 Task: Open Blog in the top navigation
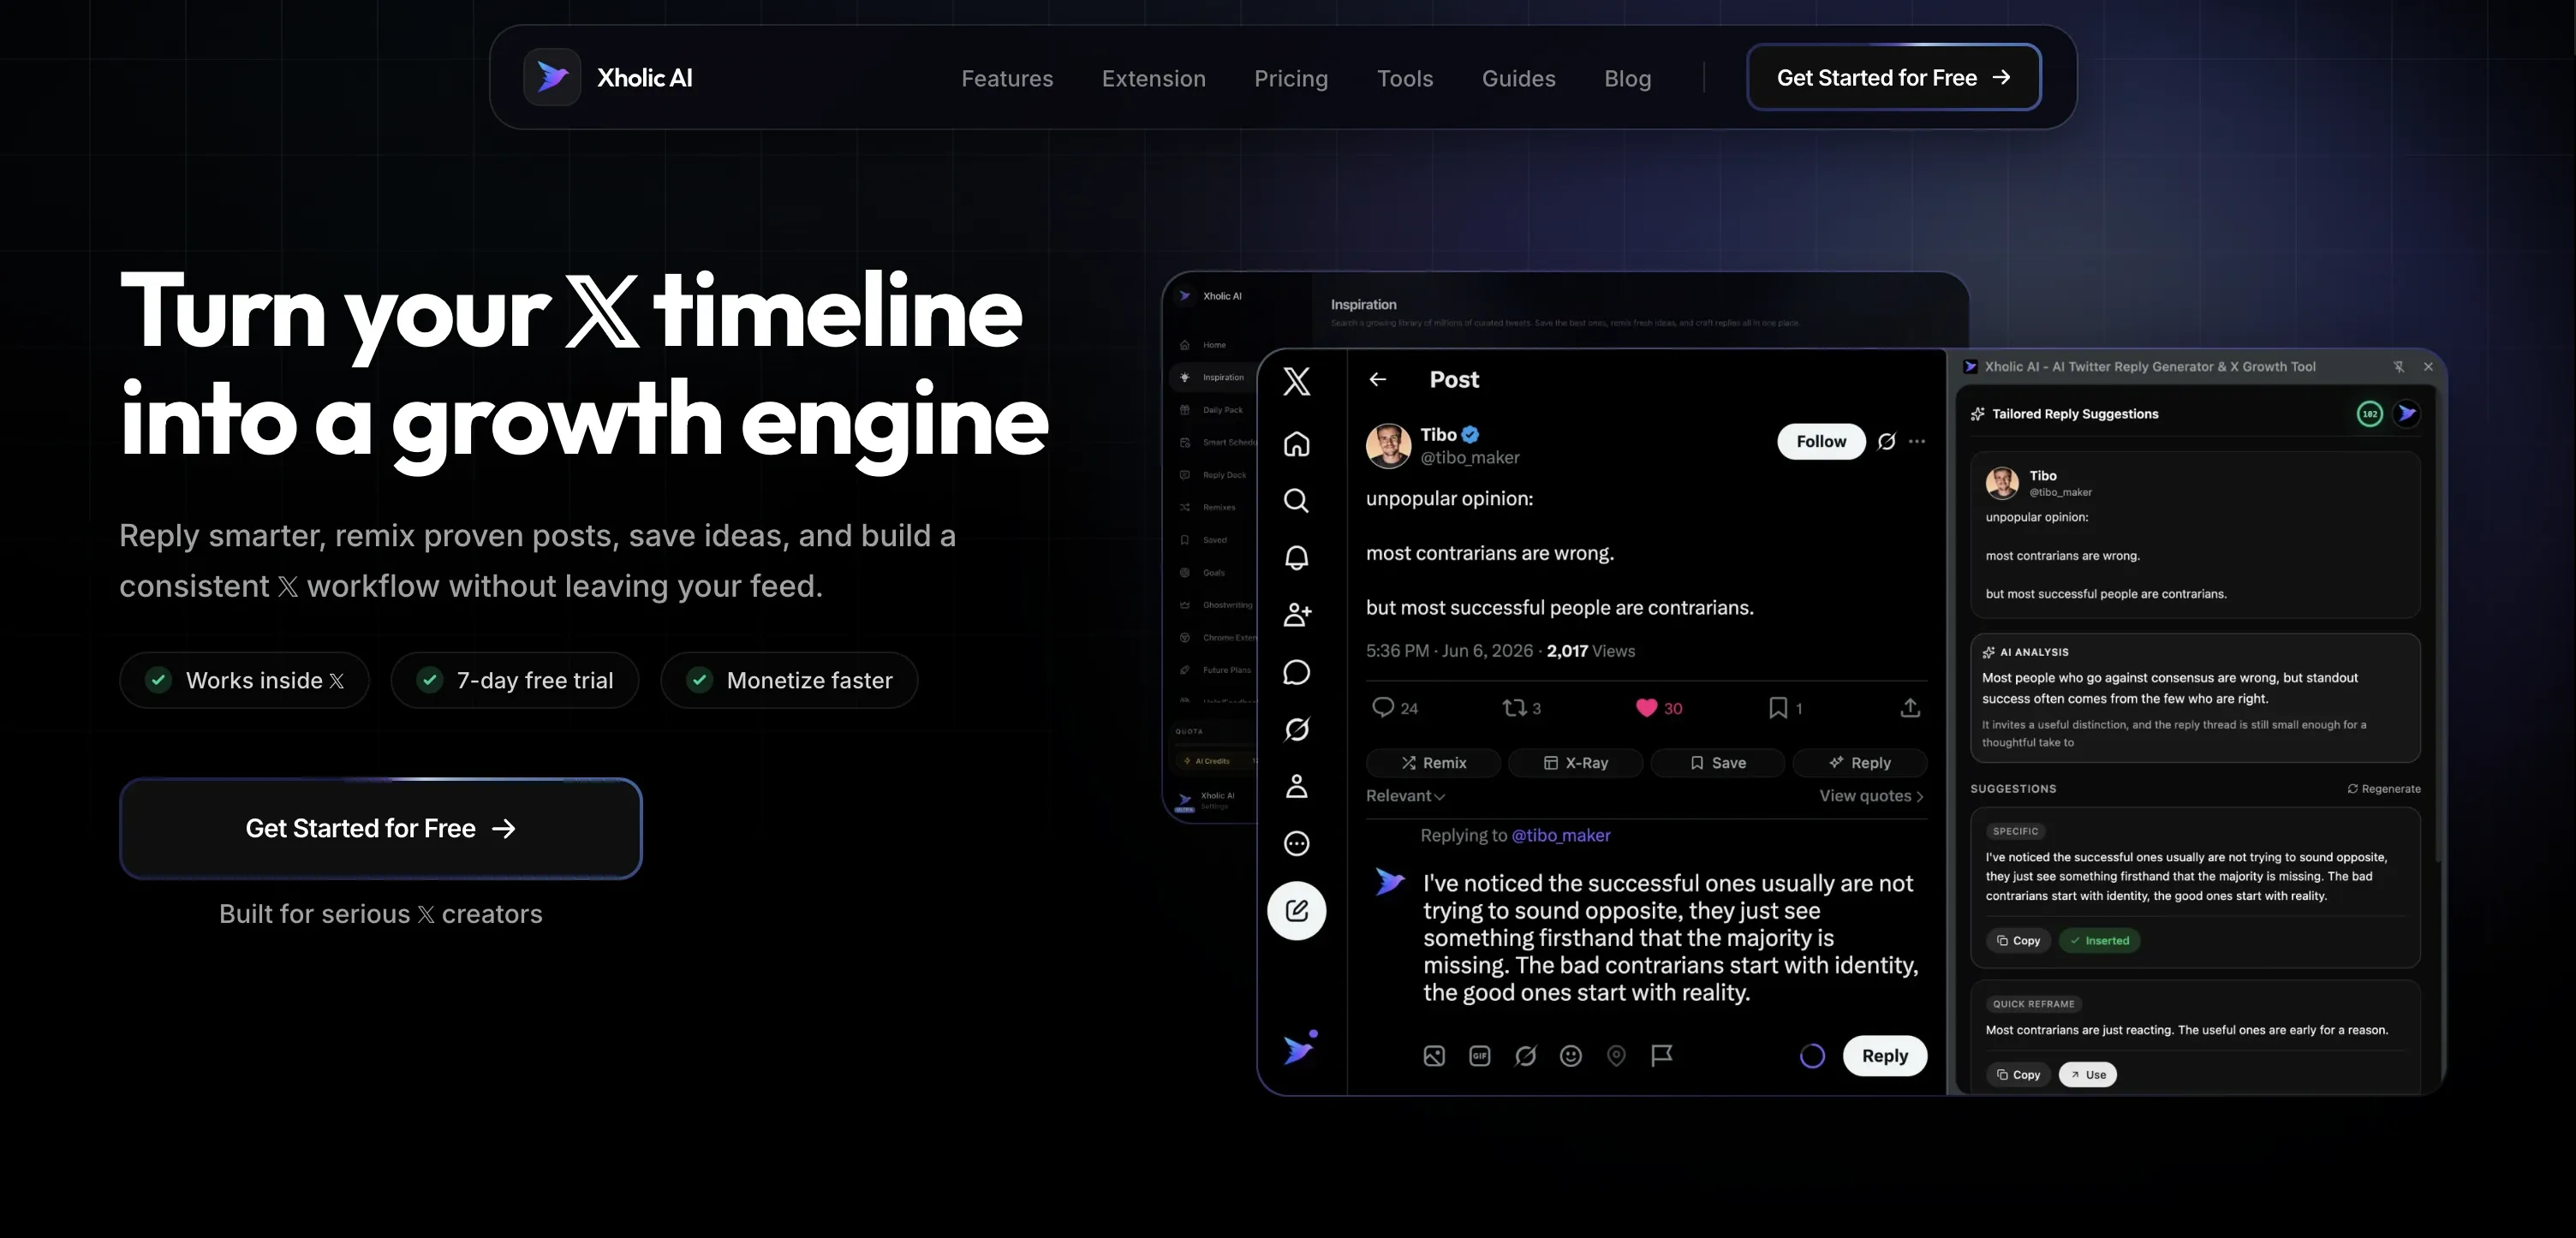click(x=1627, y=78)
